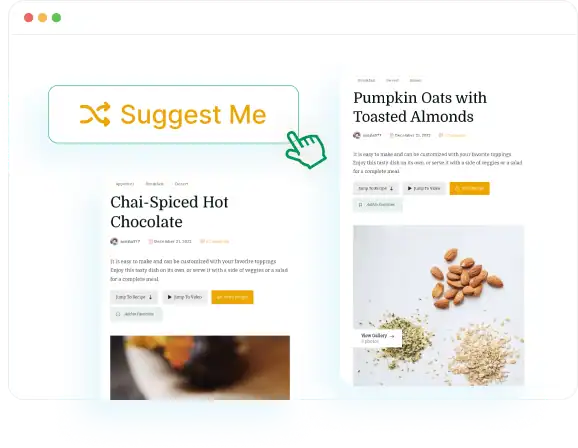Add Chai-Spiced Hot Chocolate to favorites
This screenshot has height=448, width=578.
pos(136,314)
